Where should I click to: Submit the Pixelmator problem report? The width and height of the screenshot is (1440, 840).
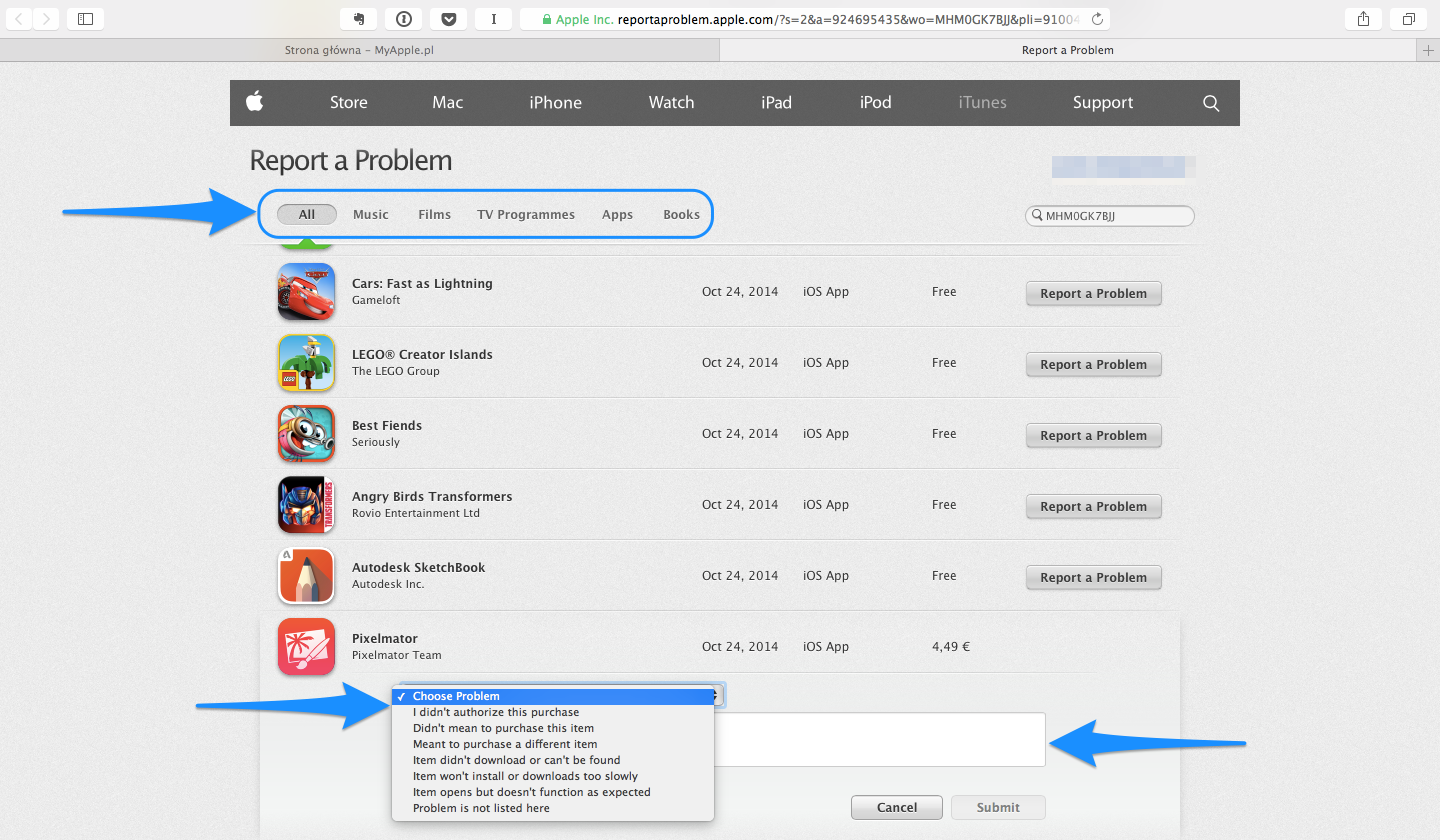998,807
